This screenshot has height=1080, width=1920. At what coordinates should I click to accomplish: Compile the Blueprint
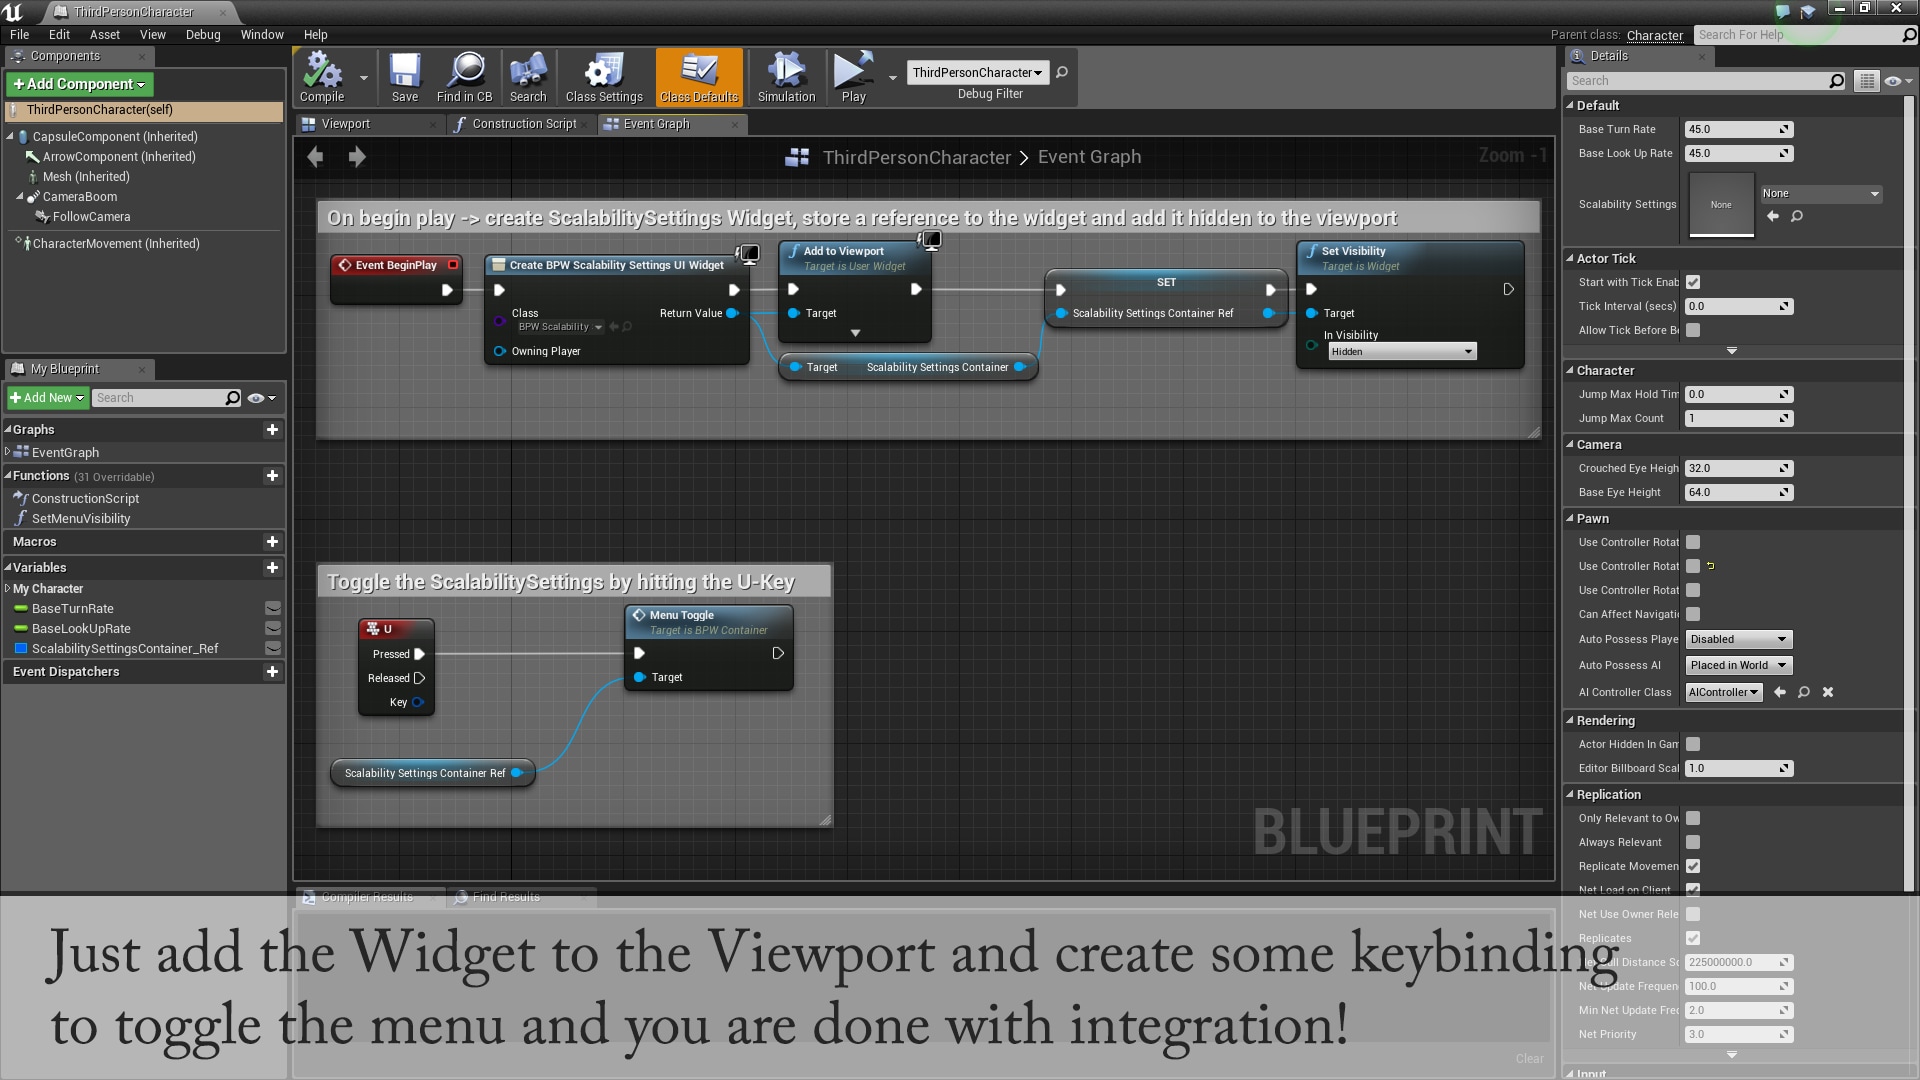coord(320,77)
